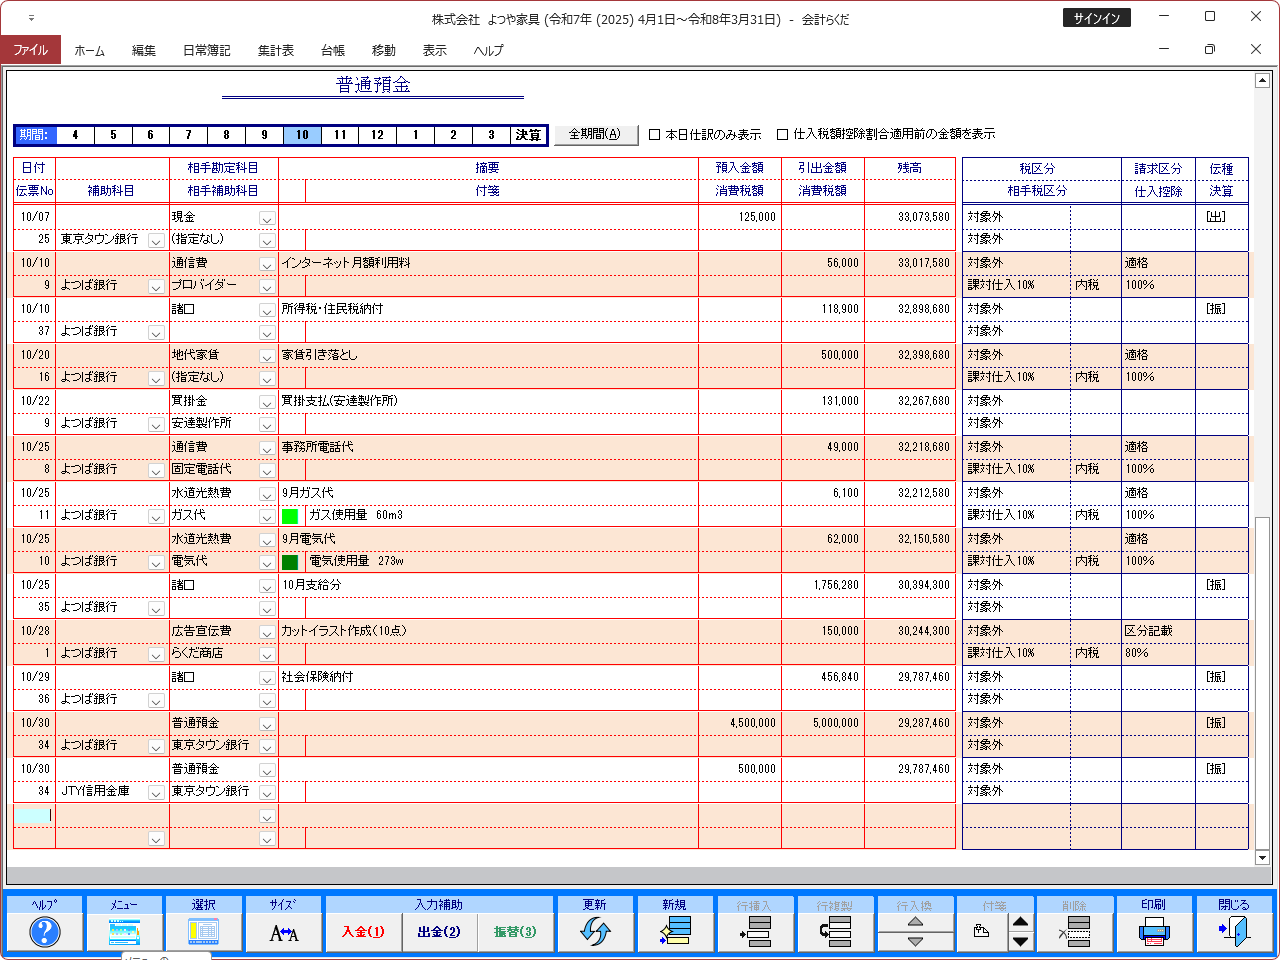The image size is (1280, 960).
Task: Click the サイズ font size icon
Action: pyautogui.click(x=284, y=932)
